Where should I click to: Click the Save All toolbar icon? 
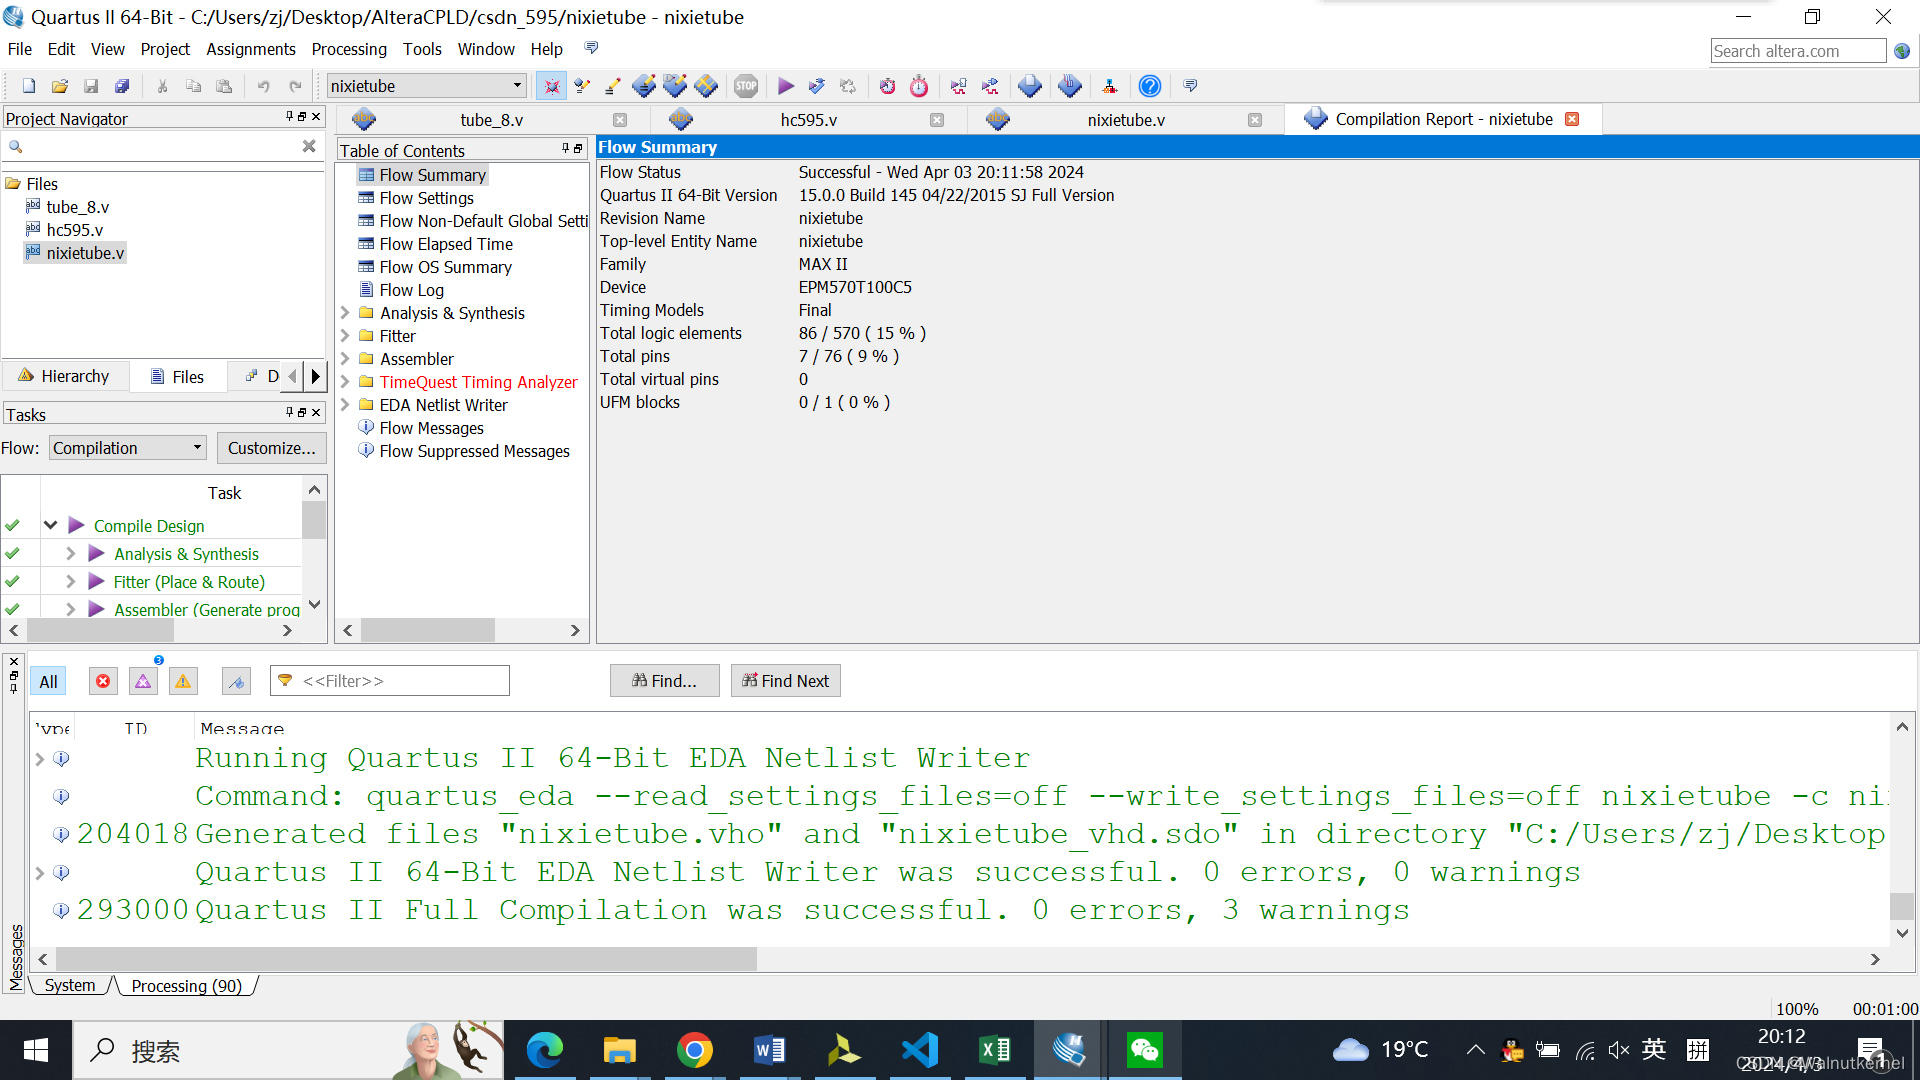[122, 86]
